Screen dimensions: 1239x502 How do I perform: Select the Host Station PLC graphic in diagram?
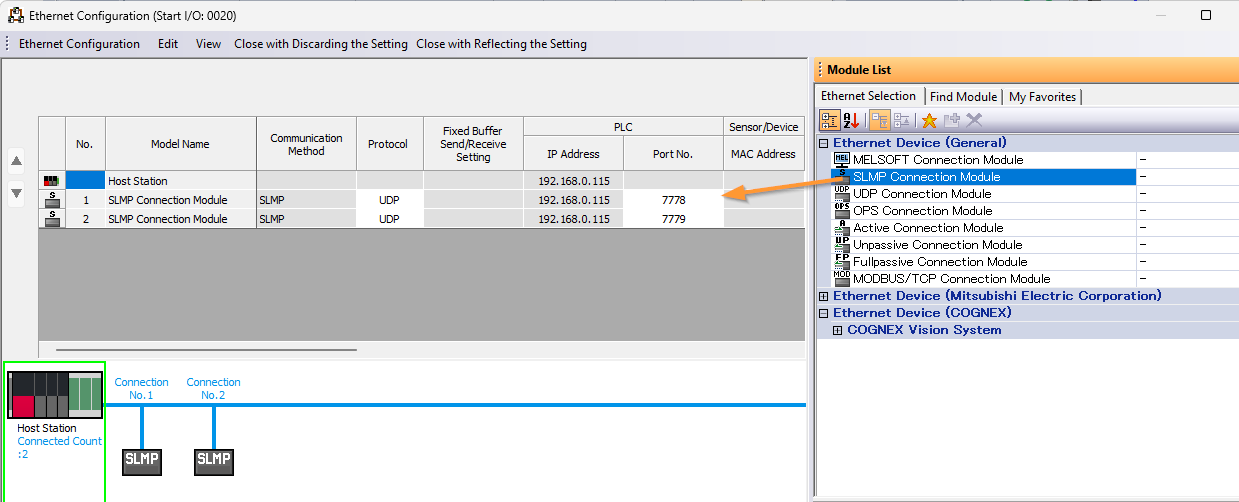56,395
